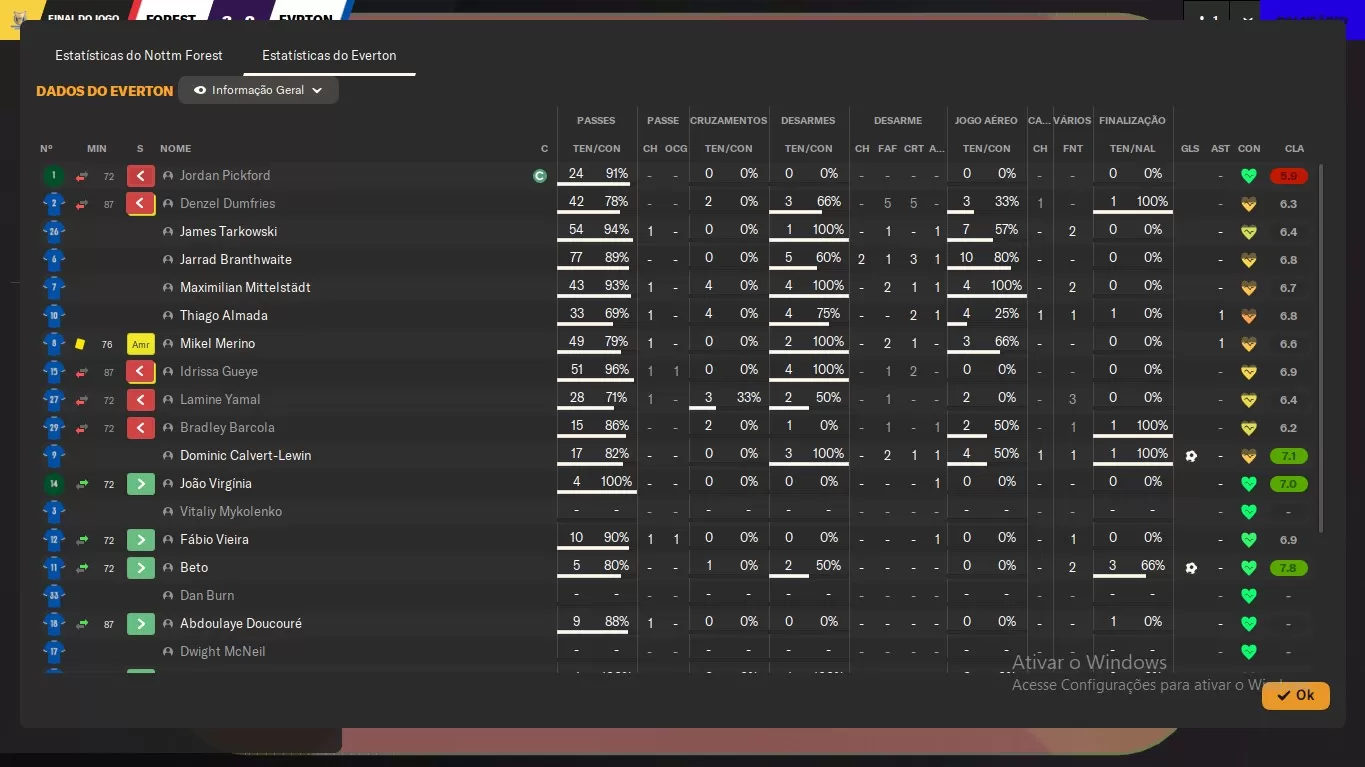This screenshot has height=767, width=1365.
Task: Open Vitaliy Mykolenko's player link
Action: coord(231,512)
